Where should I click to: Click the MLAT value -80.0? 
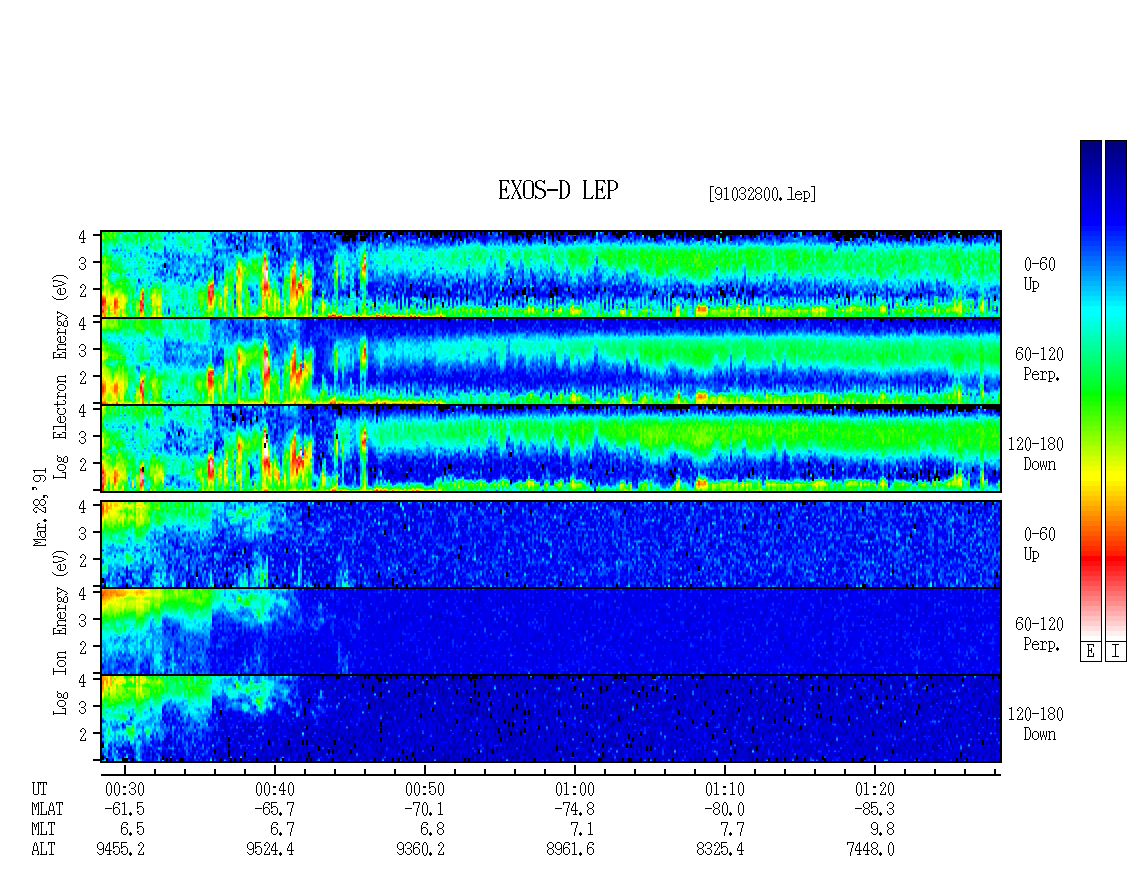(x=724, y=809)
